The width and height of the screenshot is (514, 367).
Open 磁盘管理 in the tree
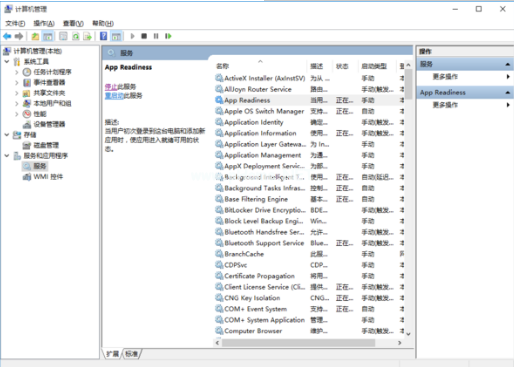[x=46, y=145]
